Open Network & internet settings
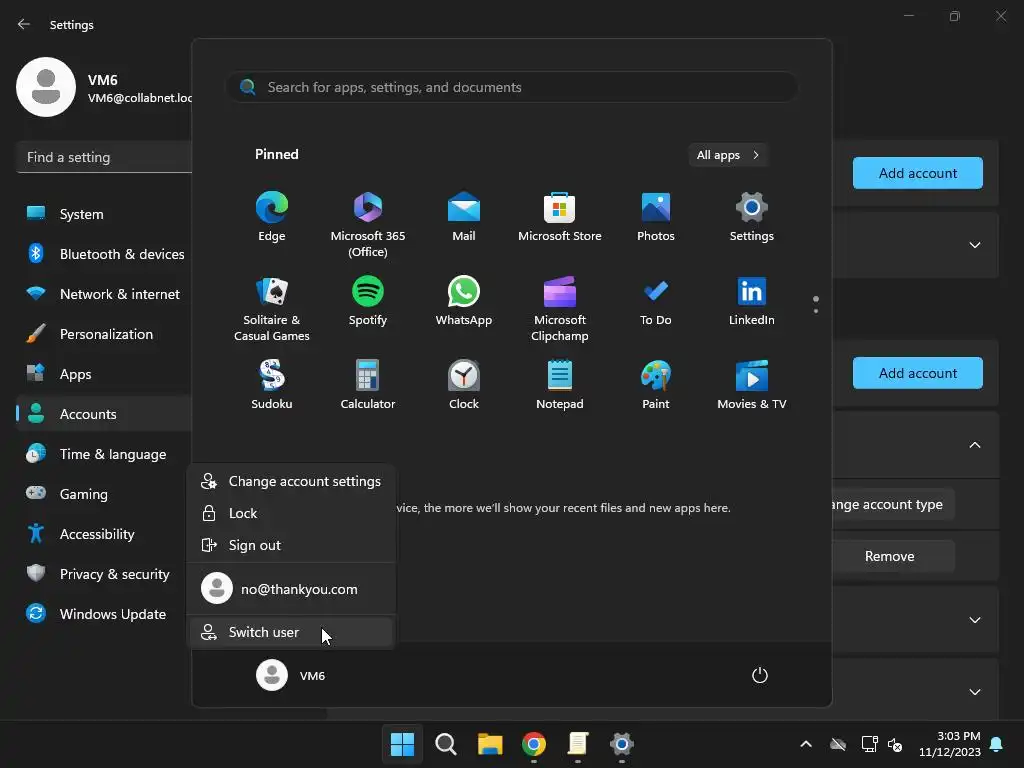1024x768 pixels. coord(104,294)
